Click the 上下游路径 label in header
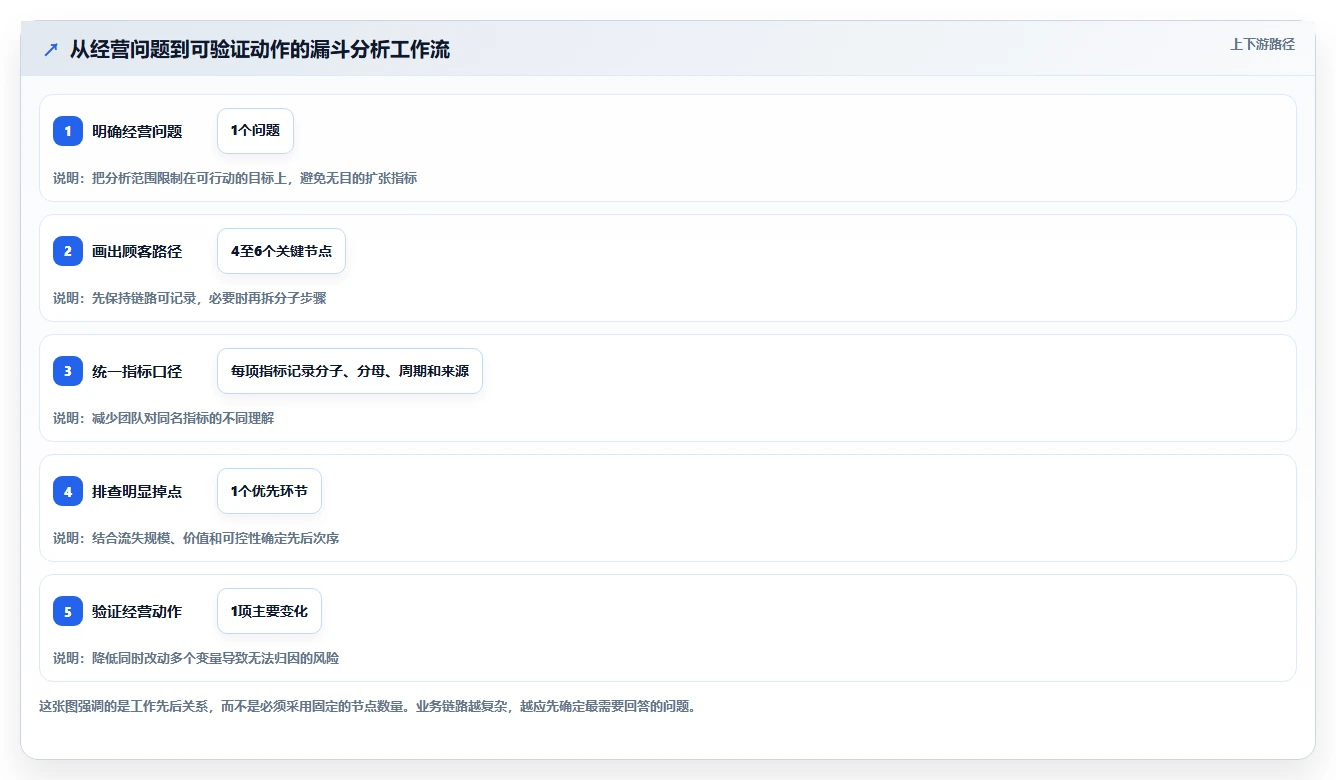The width and height of the screenshot is (1336, 780). pos(1262,44)
